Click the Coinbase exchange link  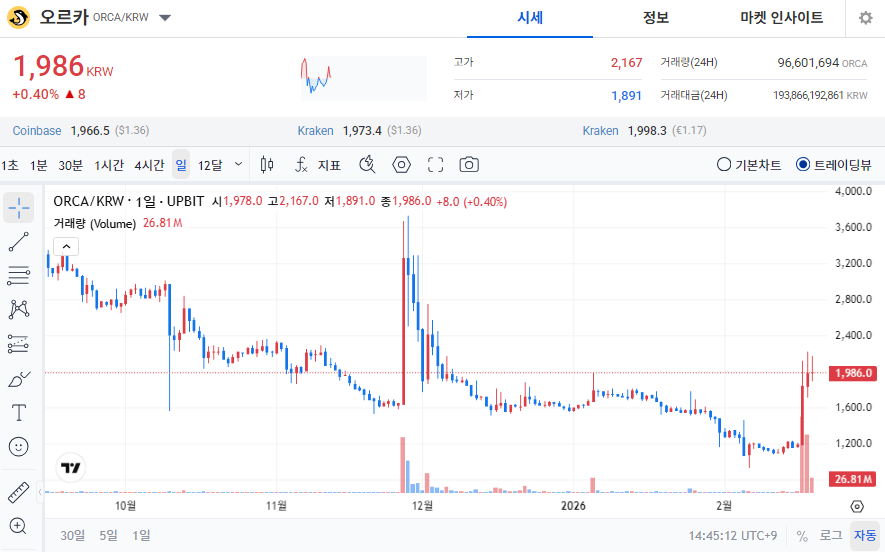pyautogui.click(x=37, y=131)
